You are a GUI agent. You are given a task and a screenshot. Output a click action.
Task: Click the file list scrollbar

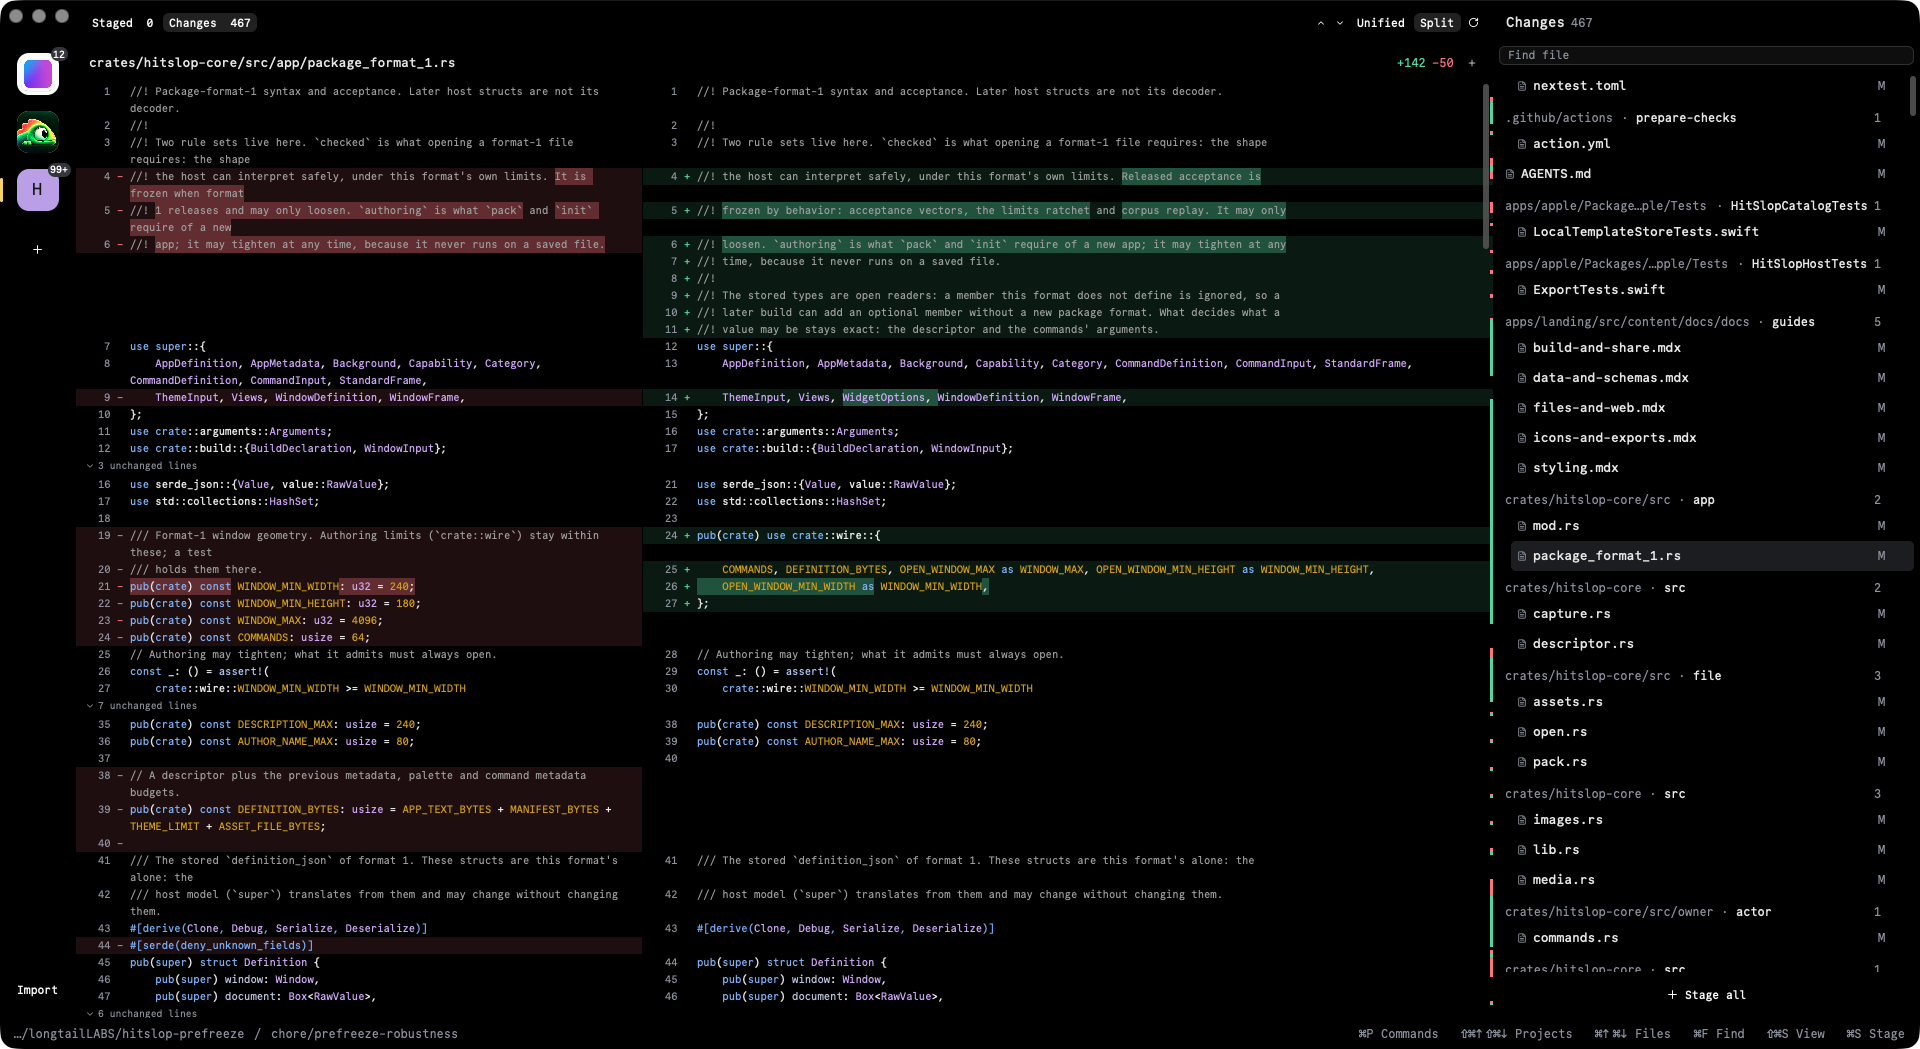(x=1912, y=96)
